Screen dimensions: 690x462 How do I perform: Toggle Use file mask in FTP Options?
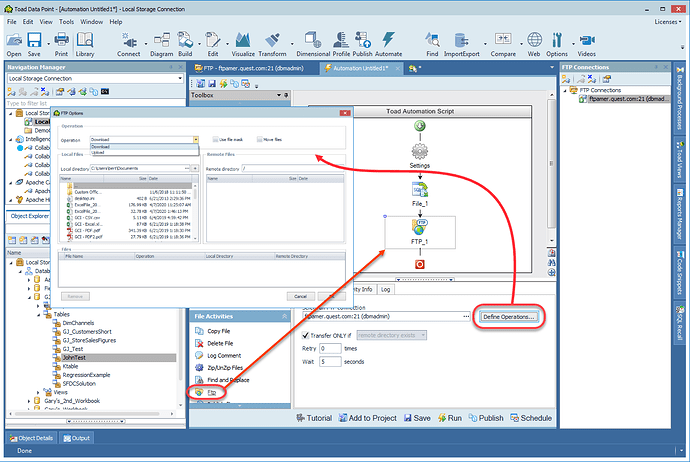(215, 139)
